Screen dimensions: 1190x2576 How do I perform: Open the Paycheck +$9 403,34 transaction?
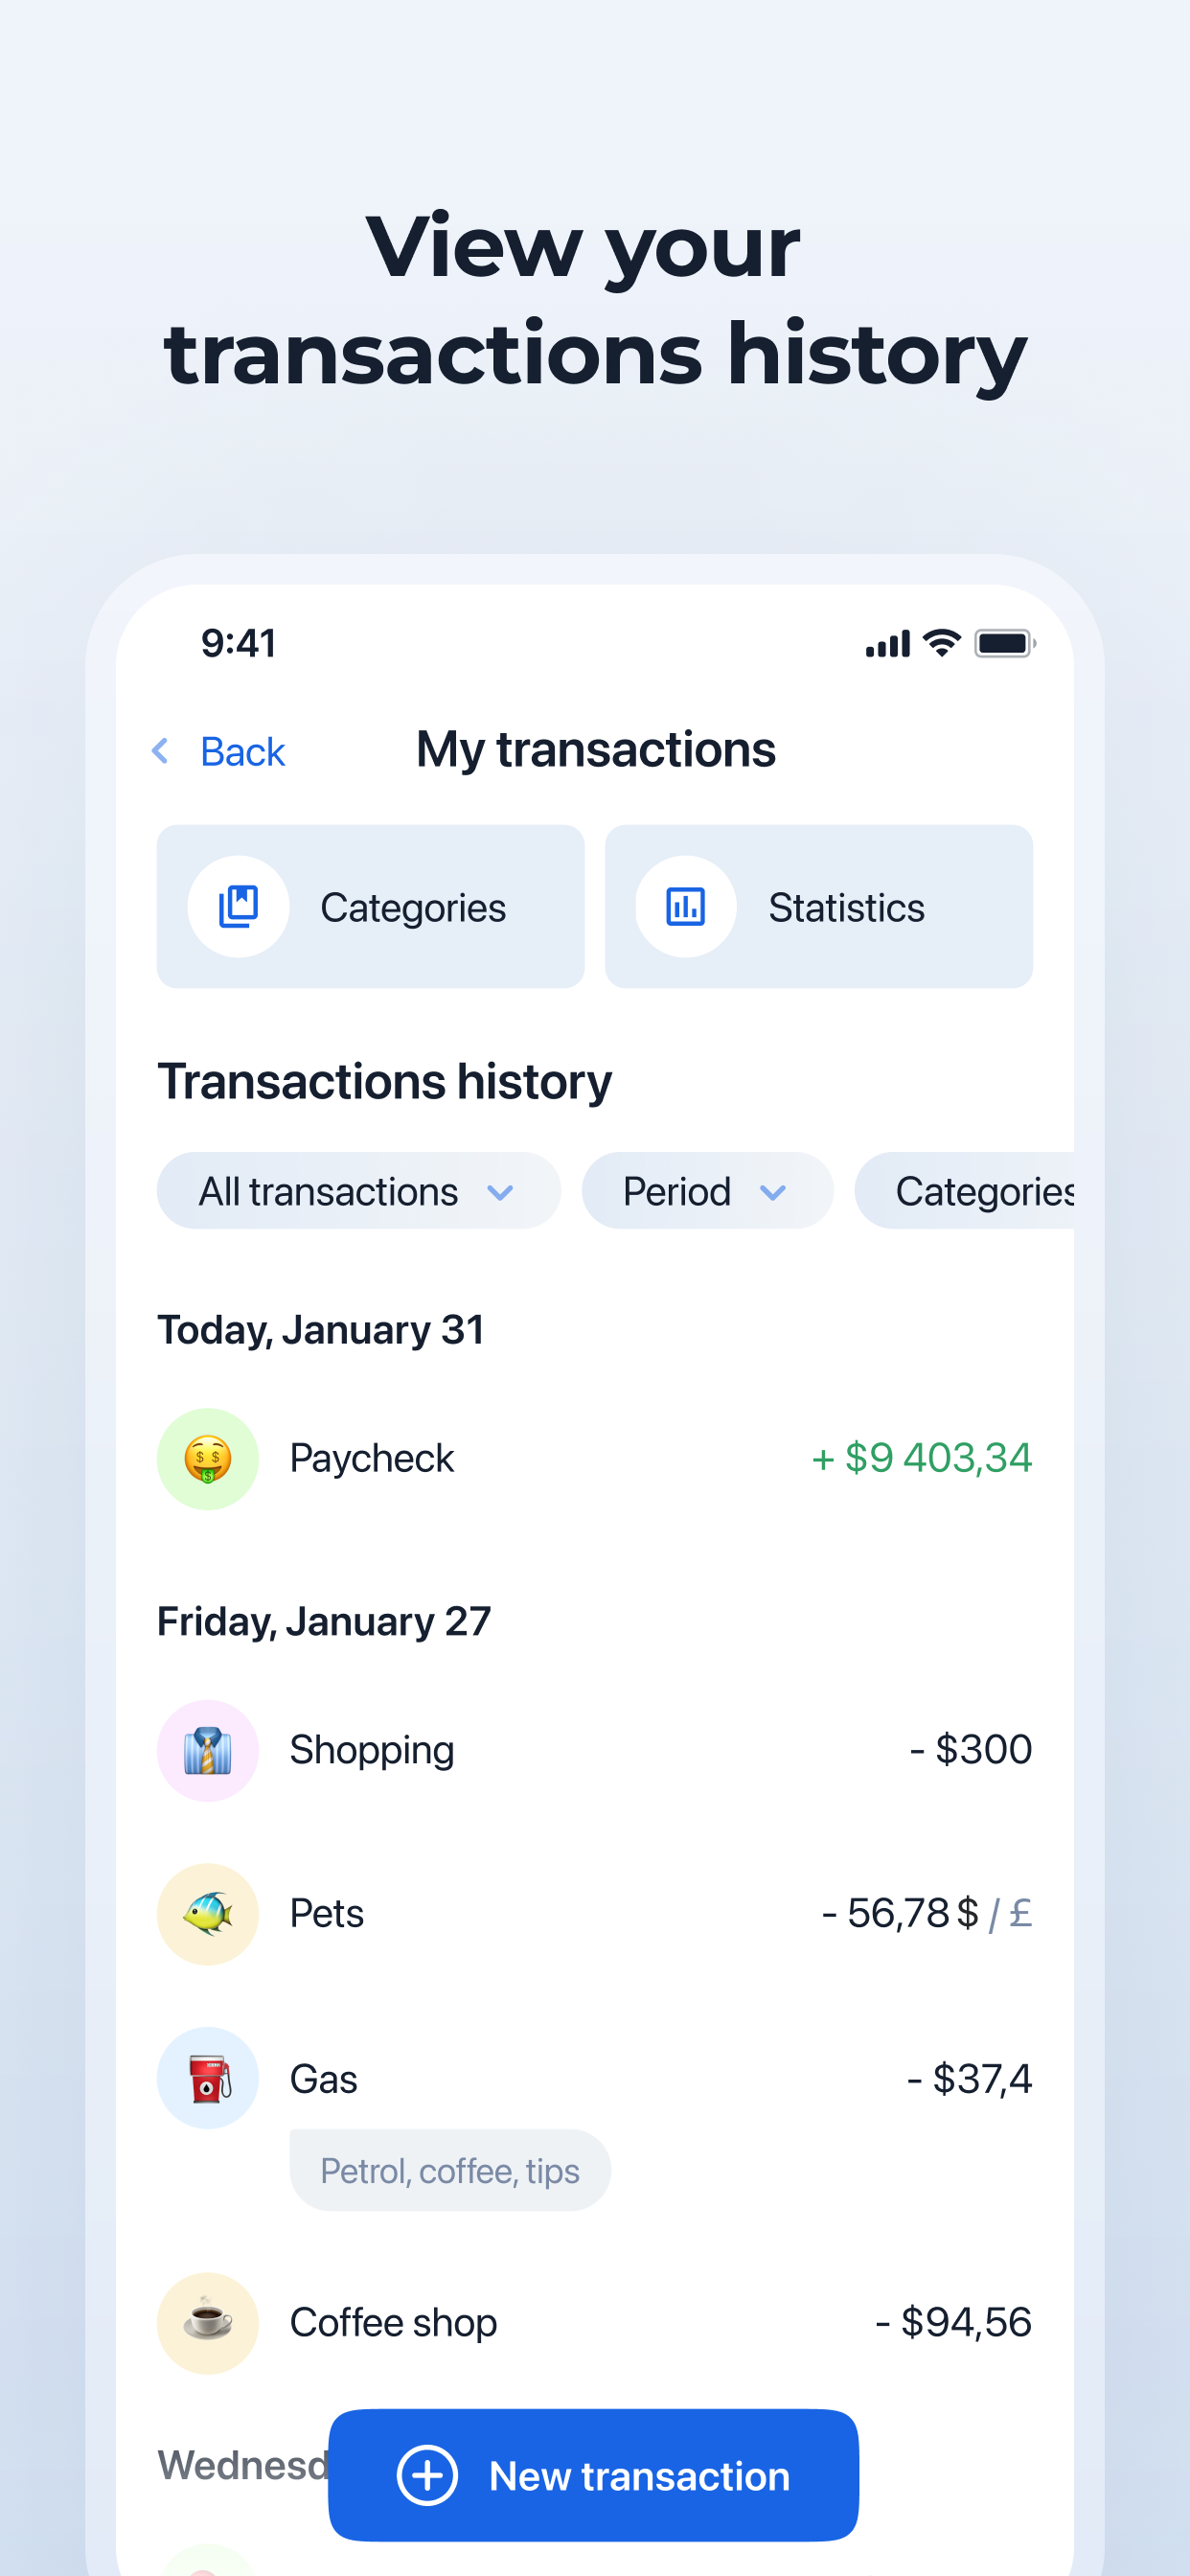[595, 1459]
